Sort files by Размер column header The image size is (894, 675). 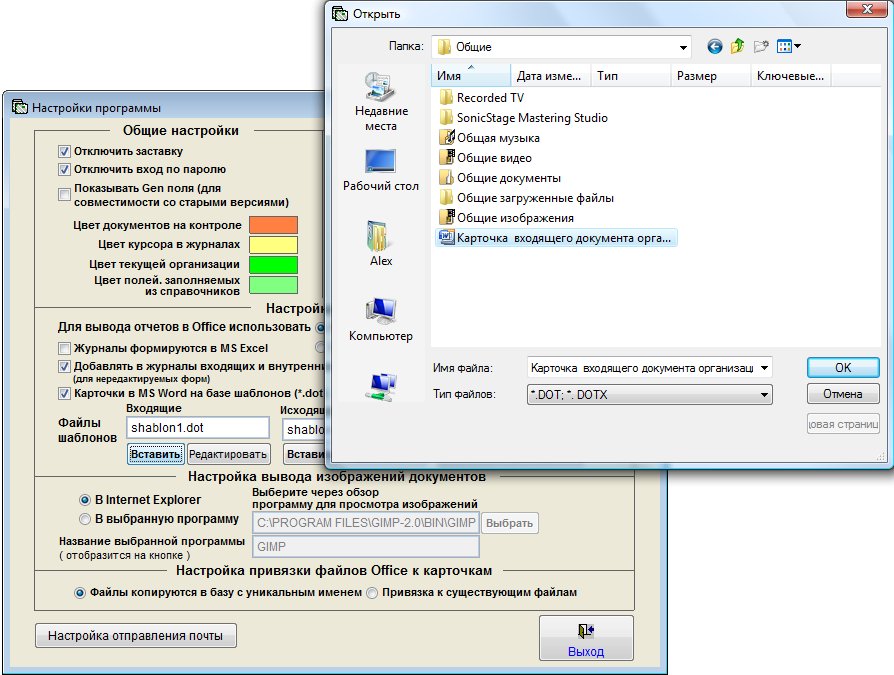[708, 76]
